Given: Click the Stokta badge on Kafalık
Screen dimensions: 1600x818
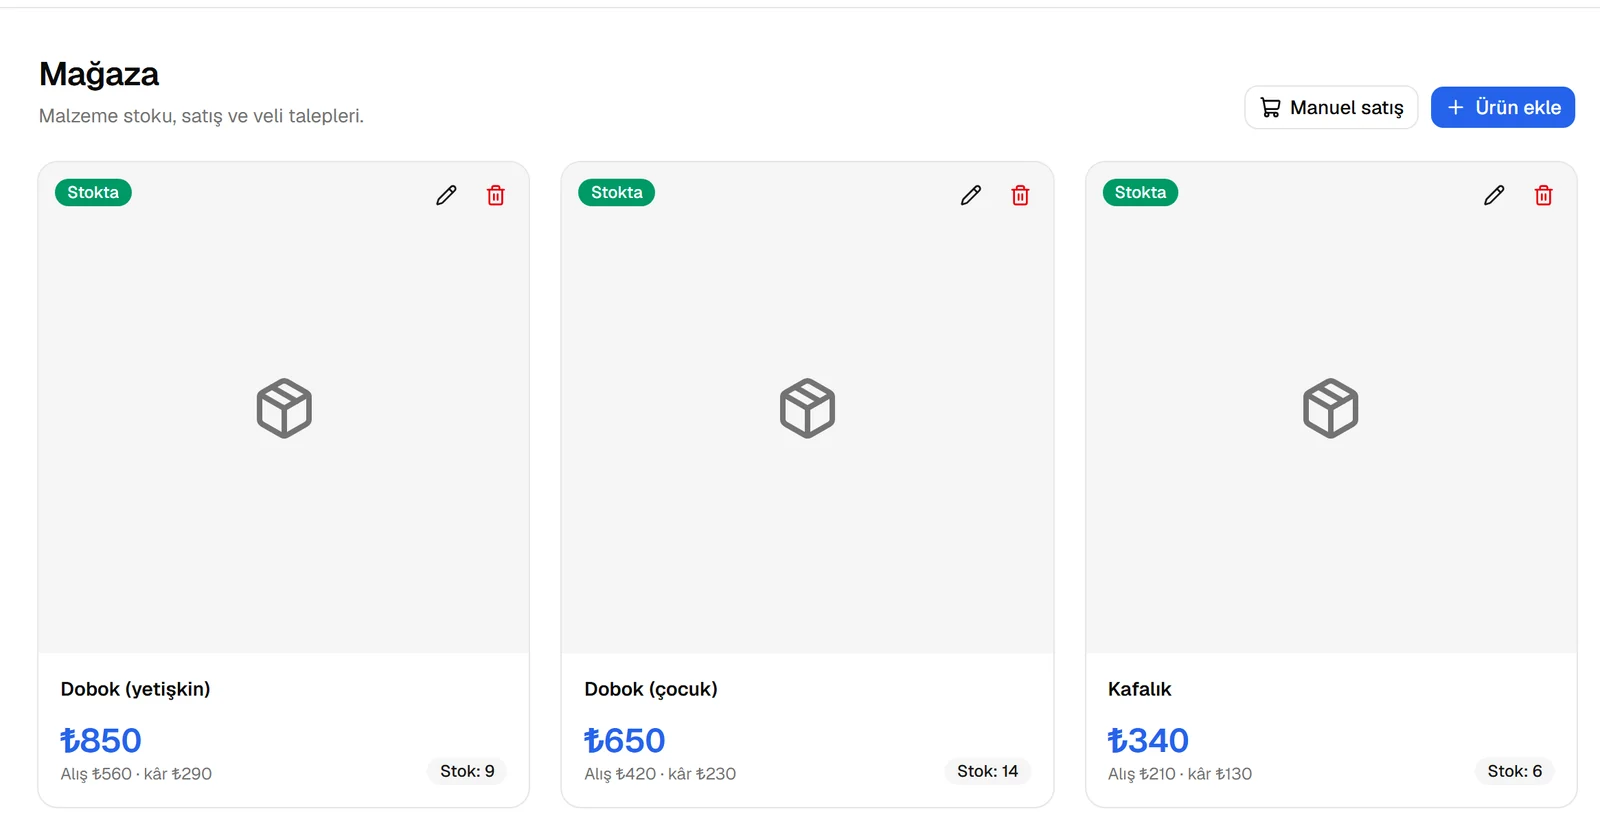Looking at the screenshot, I should tap(1140, 192).
